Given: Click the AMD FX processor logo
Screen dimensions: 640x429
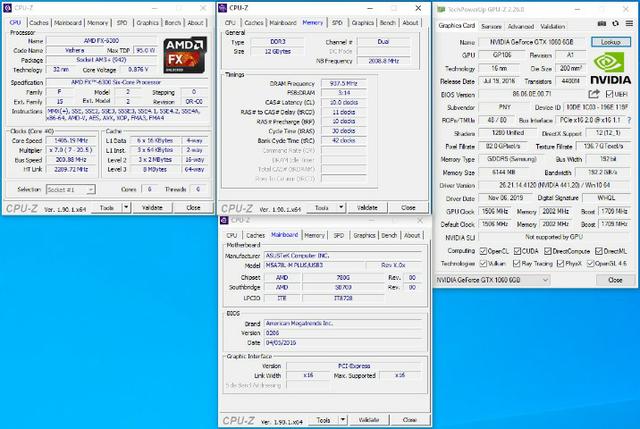Looking at the screenshot, I should 185,56.
